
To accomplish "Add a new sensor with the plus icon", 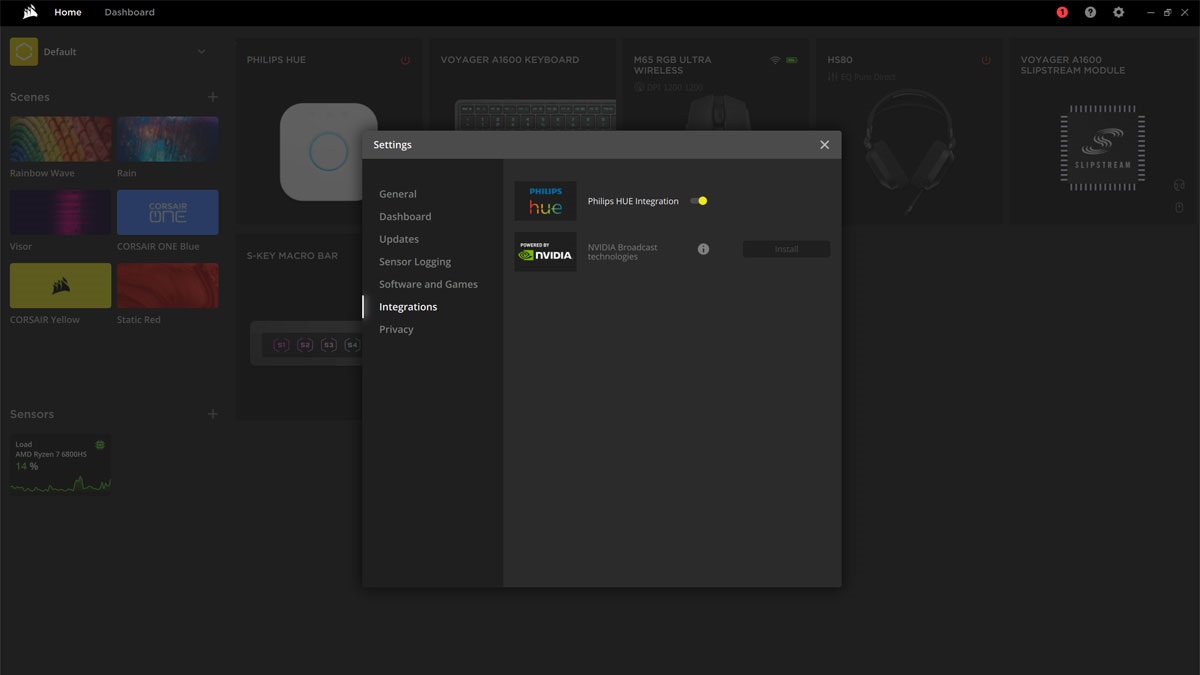I will coord(212,414).
